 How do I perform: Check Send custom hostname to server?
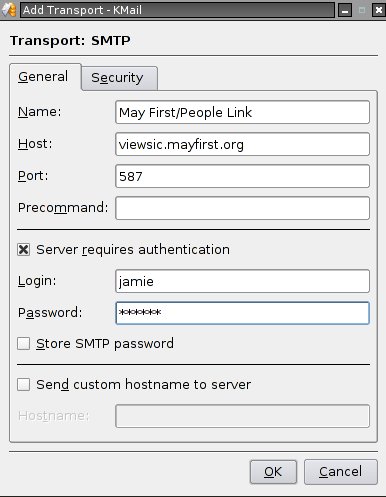coord(23,384)
